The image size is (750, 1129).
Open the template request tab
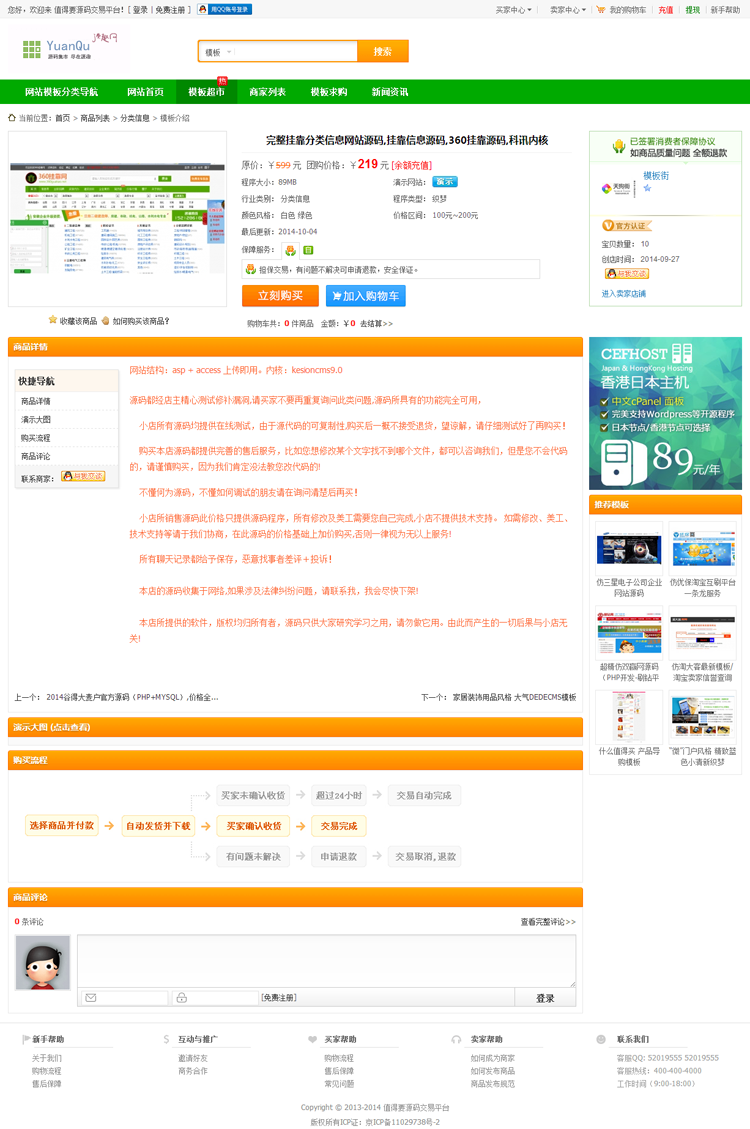click(329, 92)
